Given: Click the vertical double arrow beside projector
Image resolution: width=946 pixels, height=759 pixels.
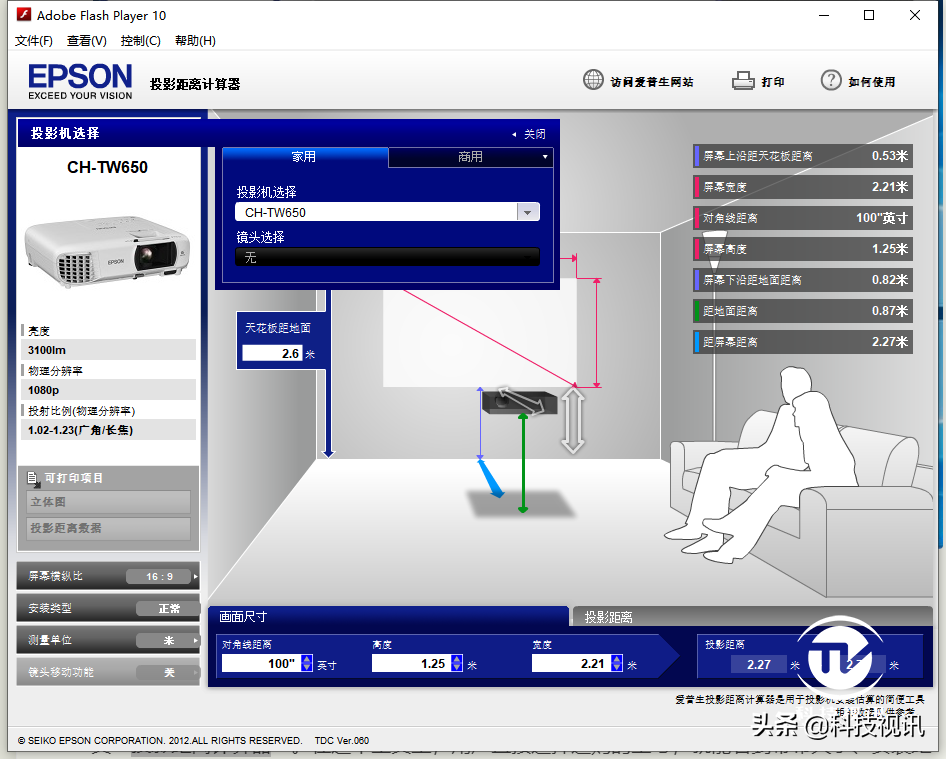Looking at the screenshot, I should (572, 420).
